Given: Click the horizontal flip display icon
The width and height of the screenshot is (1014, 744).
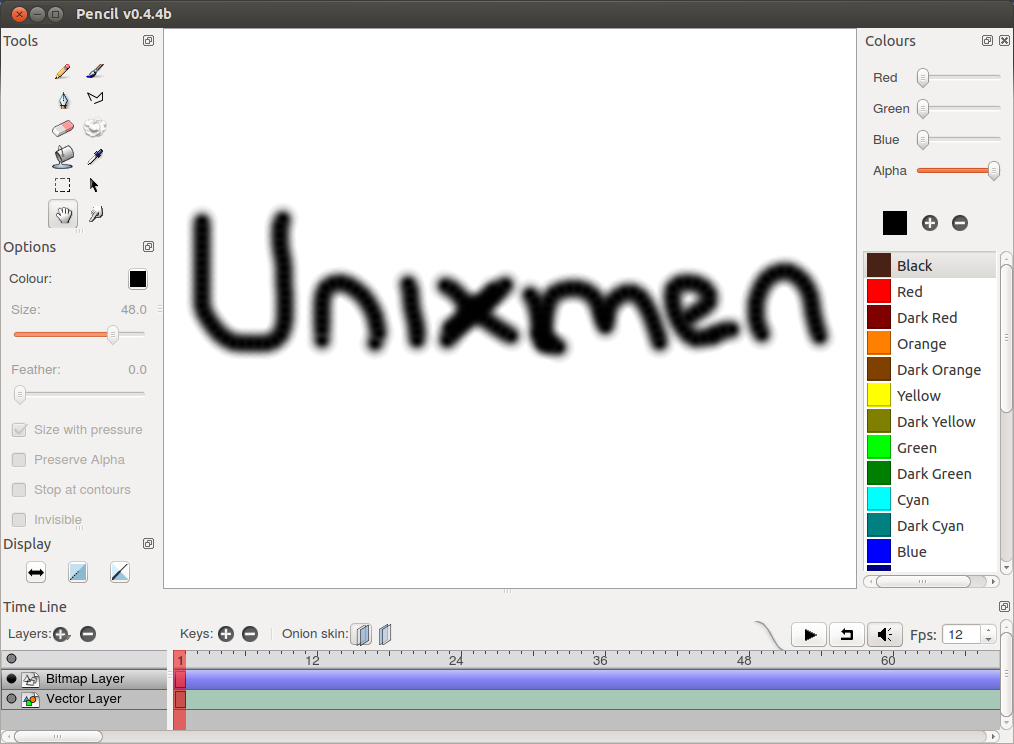Looking at the screenshot, I should 36,572.
